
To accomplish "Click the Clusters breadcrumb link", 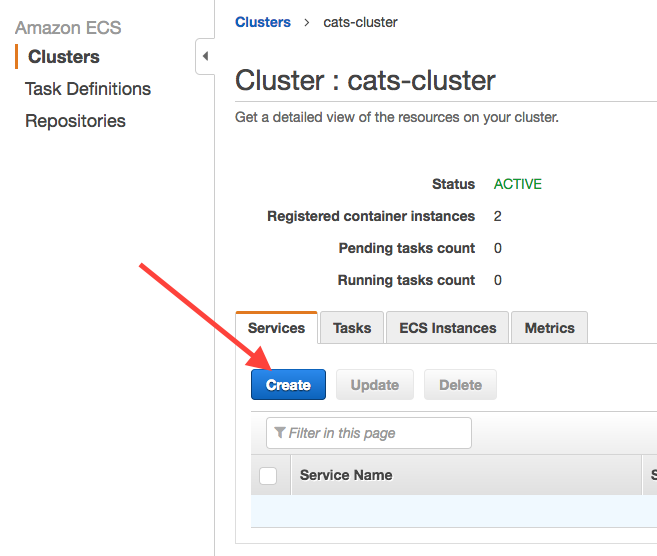I will 263,22.
